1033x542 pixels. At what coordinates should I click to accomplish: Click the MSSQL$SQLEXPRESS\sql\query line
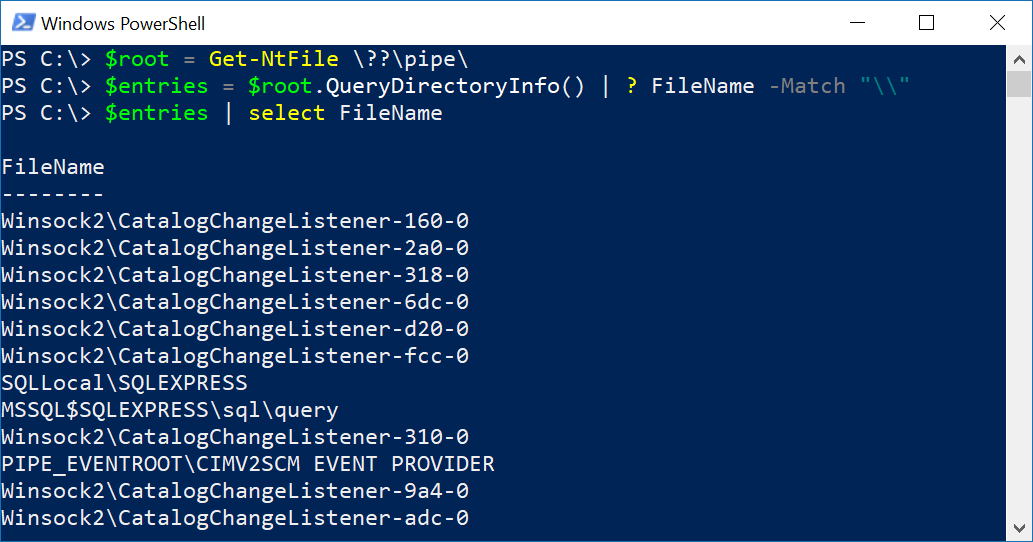pos(170,410)
